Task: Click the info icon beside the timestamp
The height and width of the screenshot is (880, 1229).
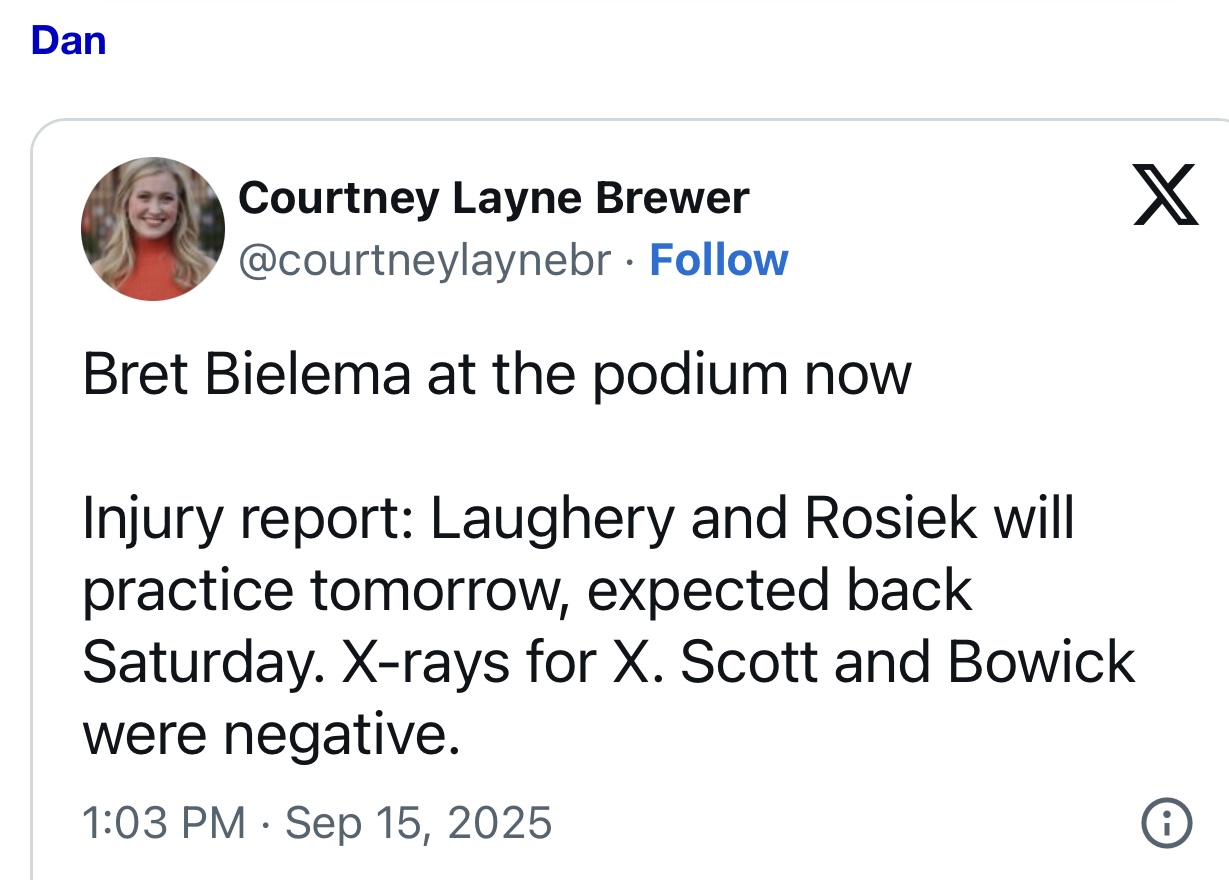Action: click(x=1165, y=823)
